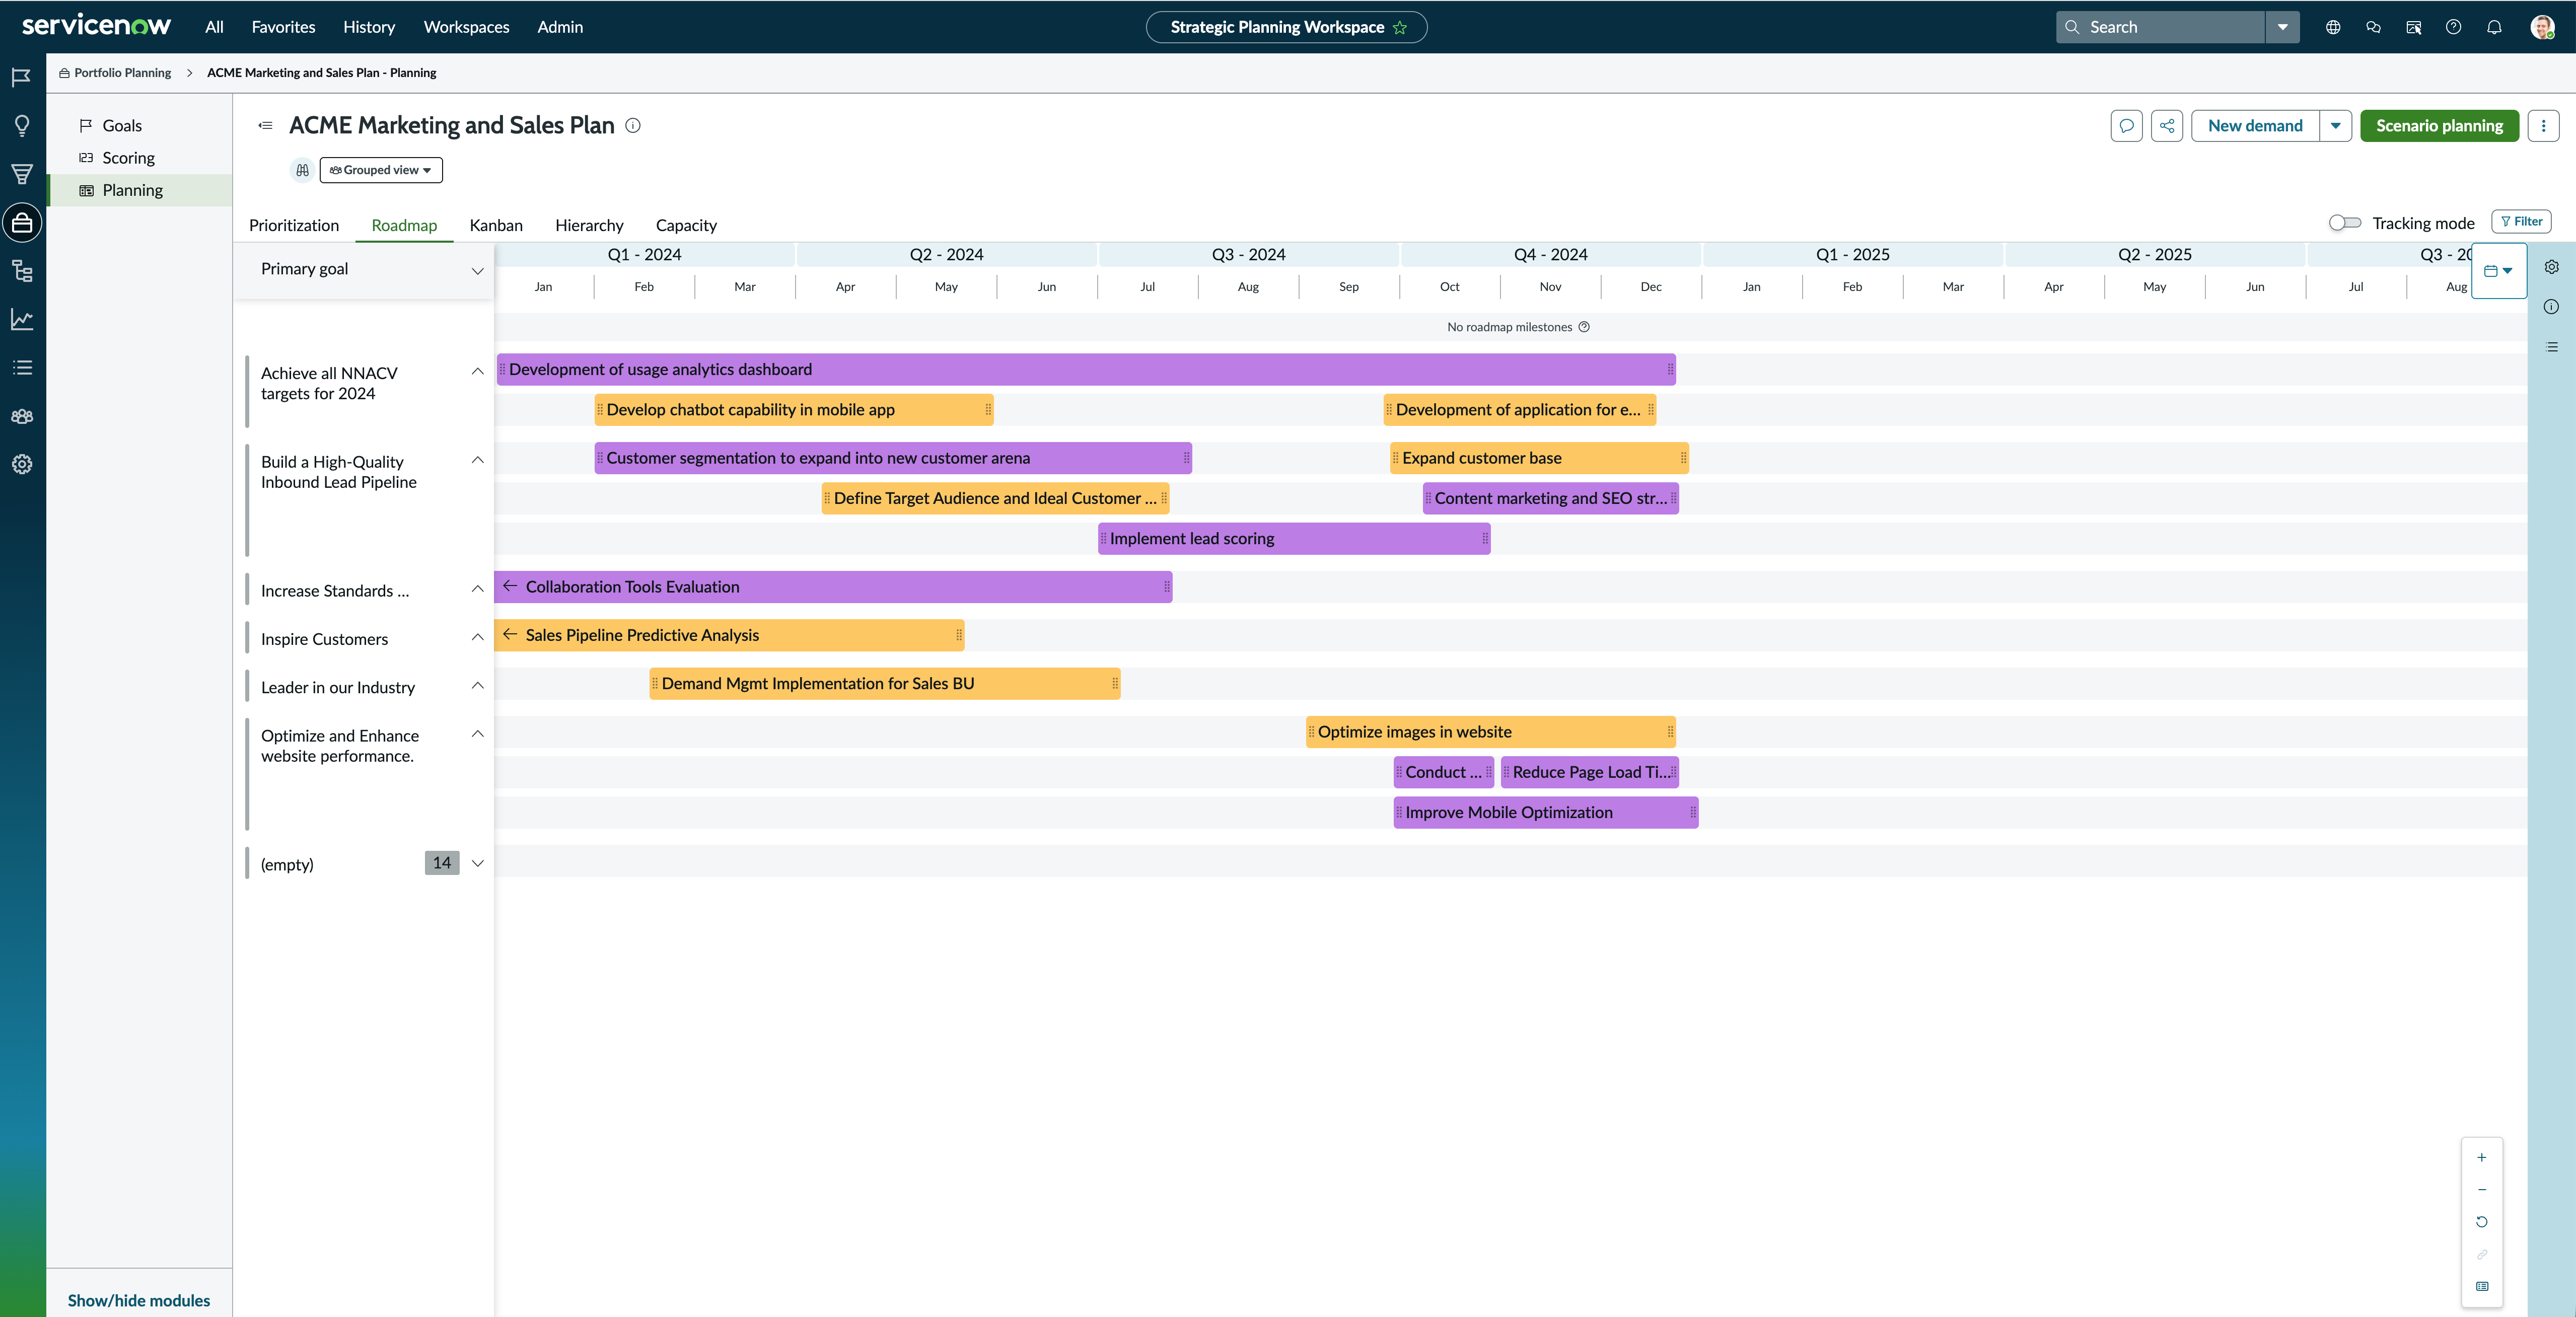The width and height of the screenshot is (2576, 1317).
Task: Click the table icon below the zoom controls
Action: click(2482, 1286)
